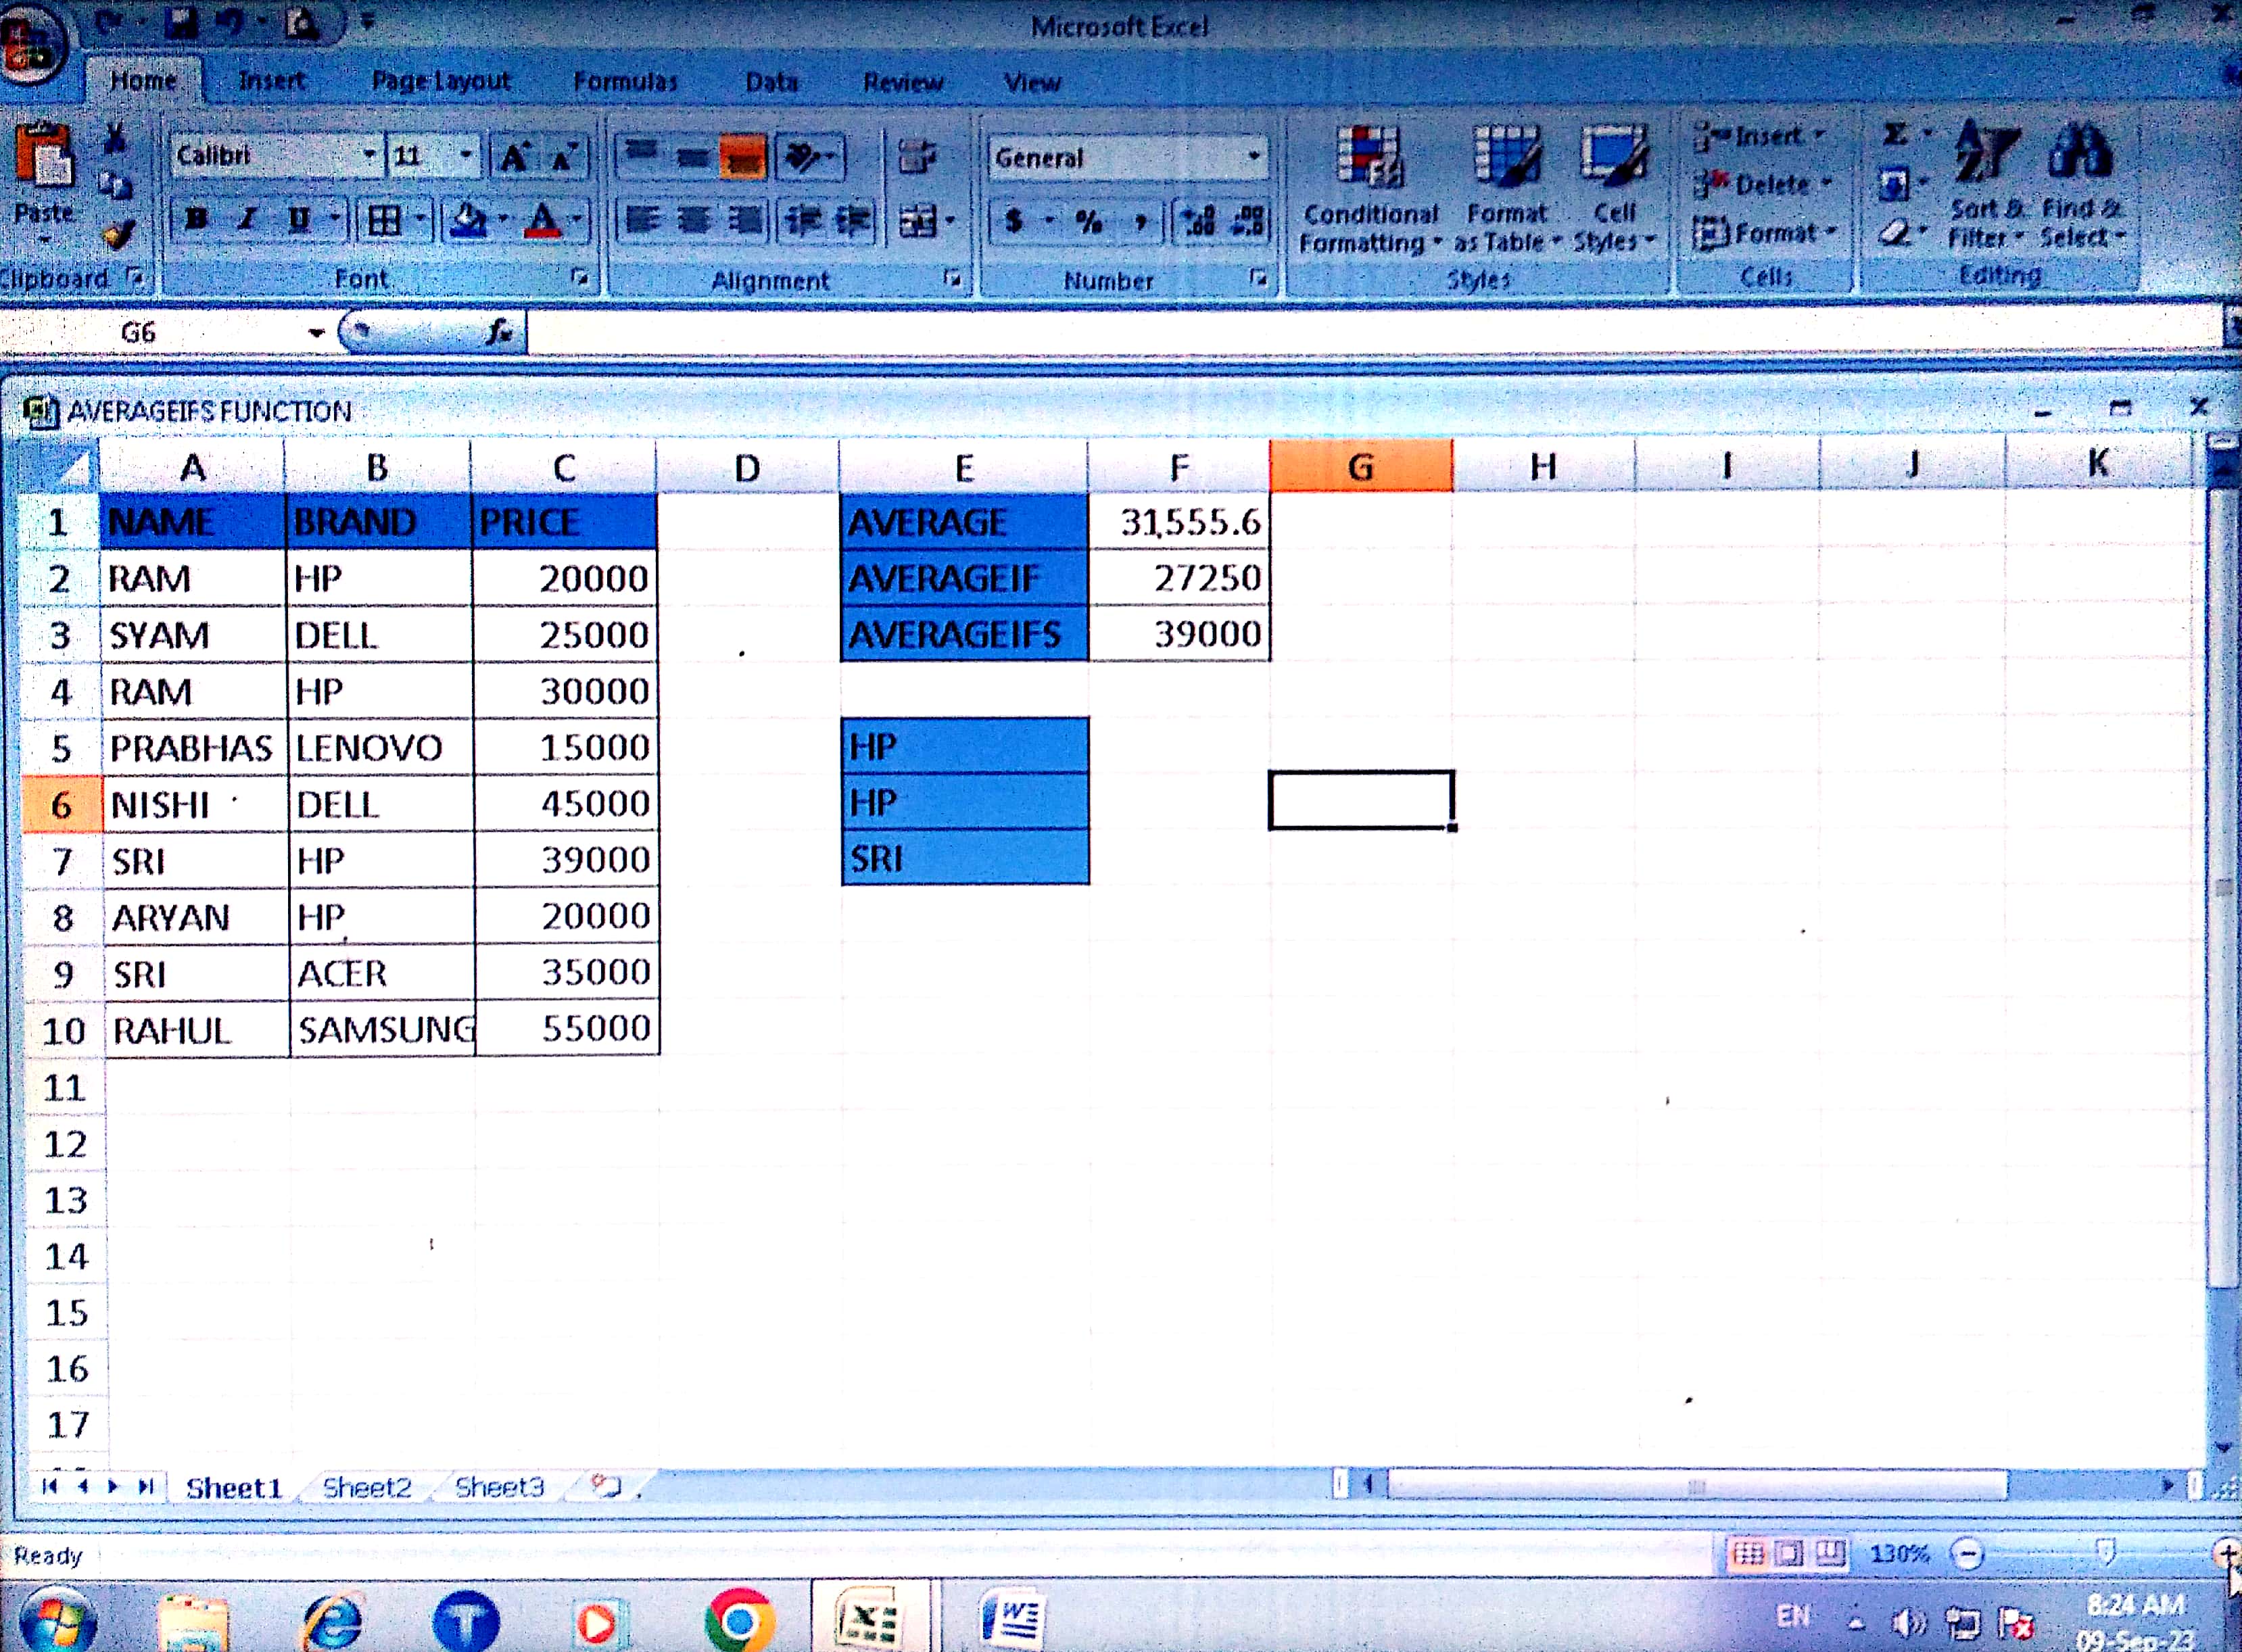Toggle italic formatting
Screen dimensions: 2242x1652
click(x=247, y=219)
